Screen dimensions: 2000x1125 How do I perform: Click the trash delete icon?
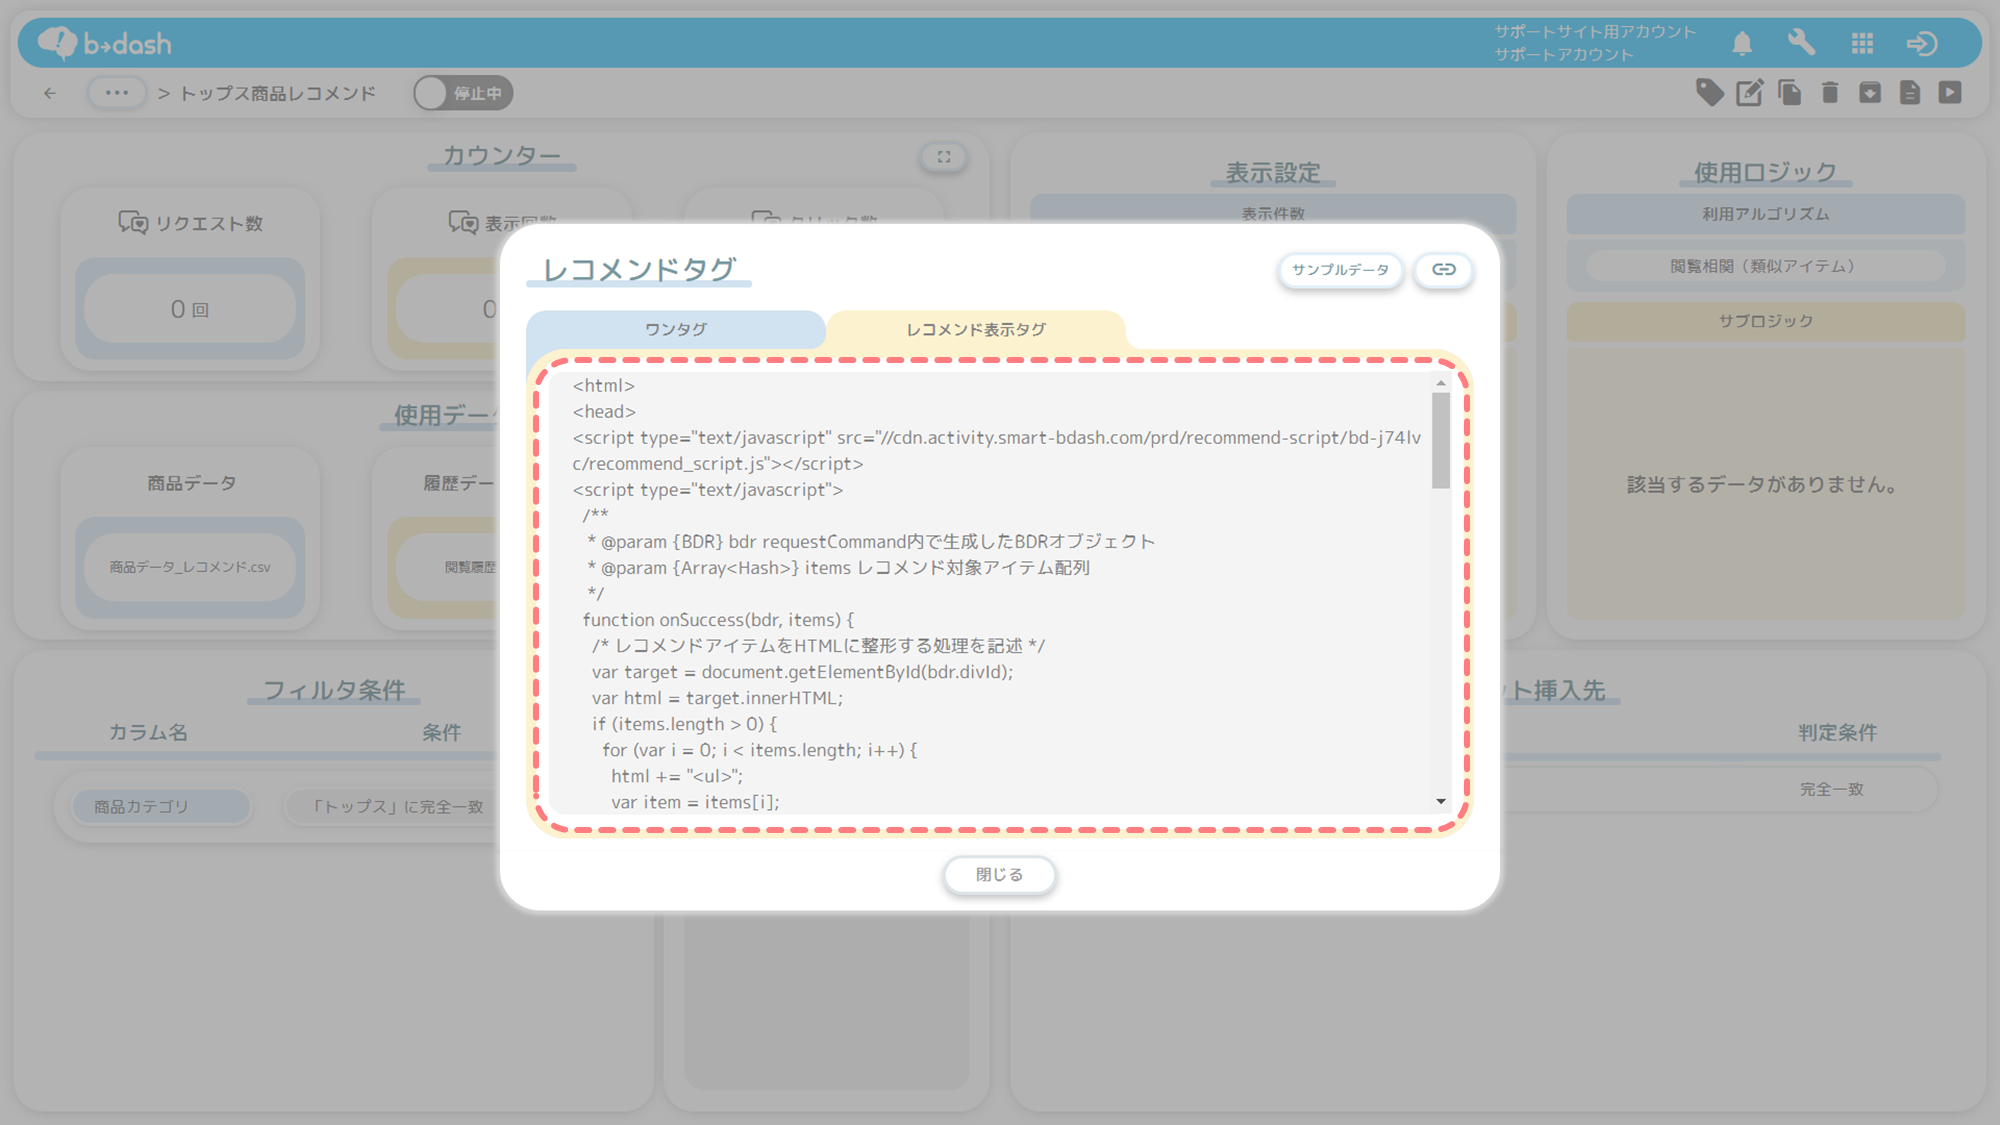click(x=1830, y=93)
